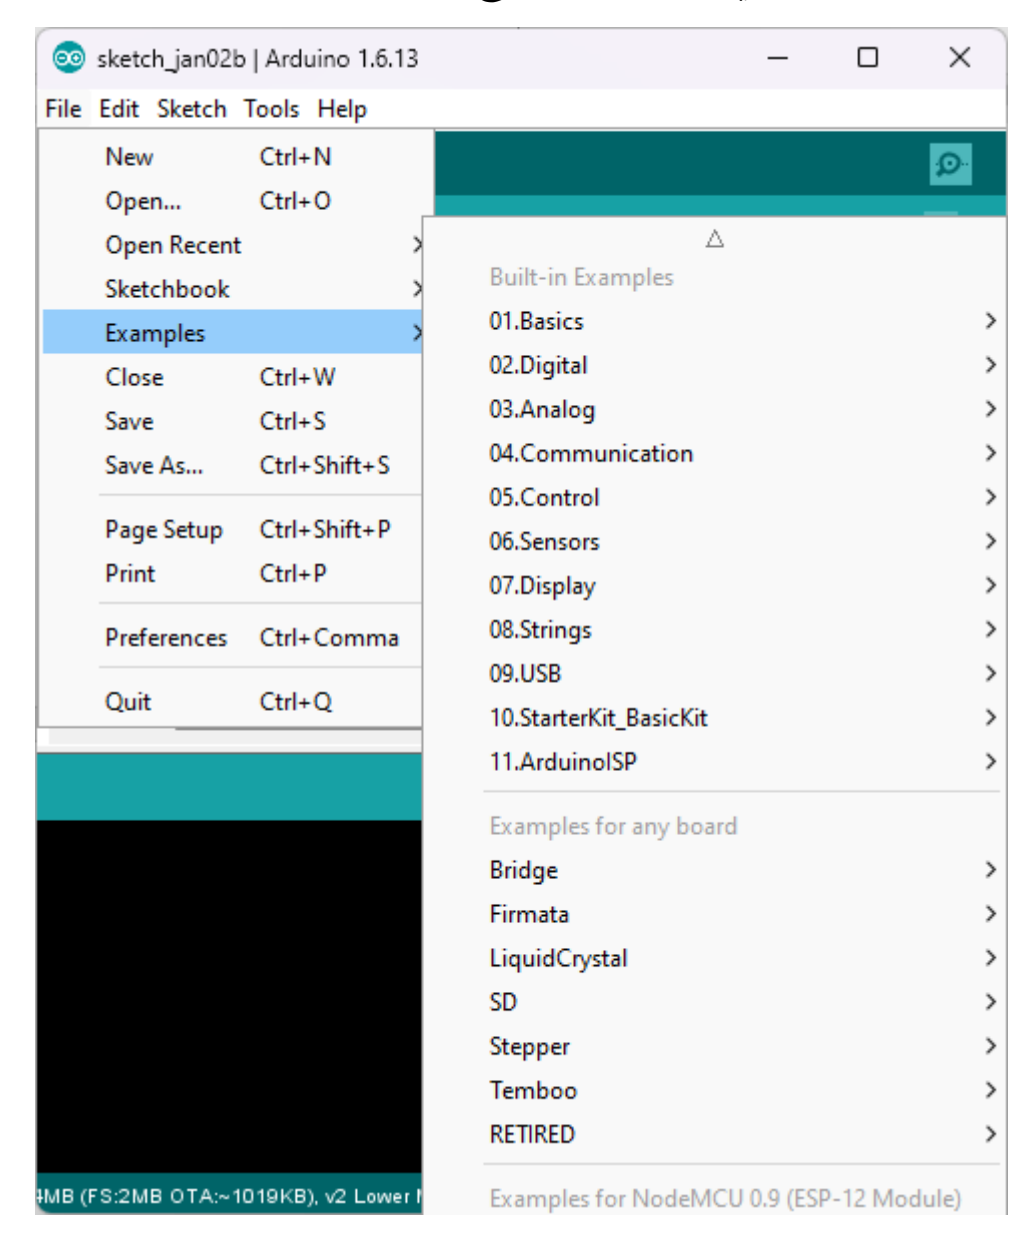Viewport: 1035px width, 1242px height.
Task: Click Quit in the File menu
Action: 128,701
